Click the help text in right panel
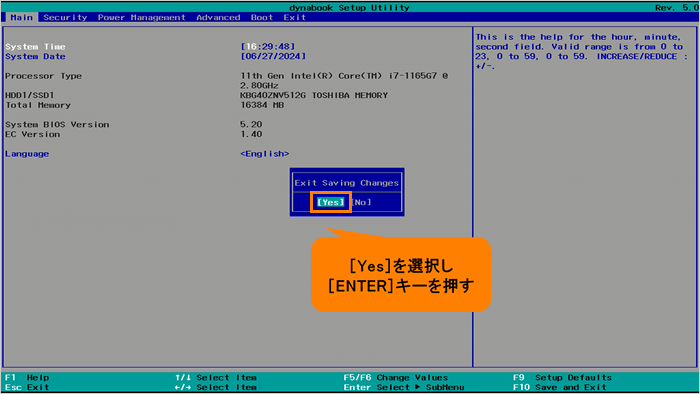Screen dimensions: 700x394 (582, 51)
